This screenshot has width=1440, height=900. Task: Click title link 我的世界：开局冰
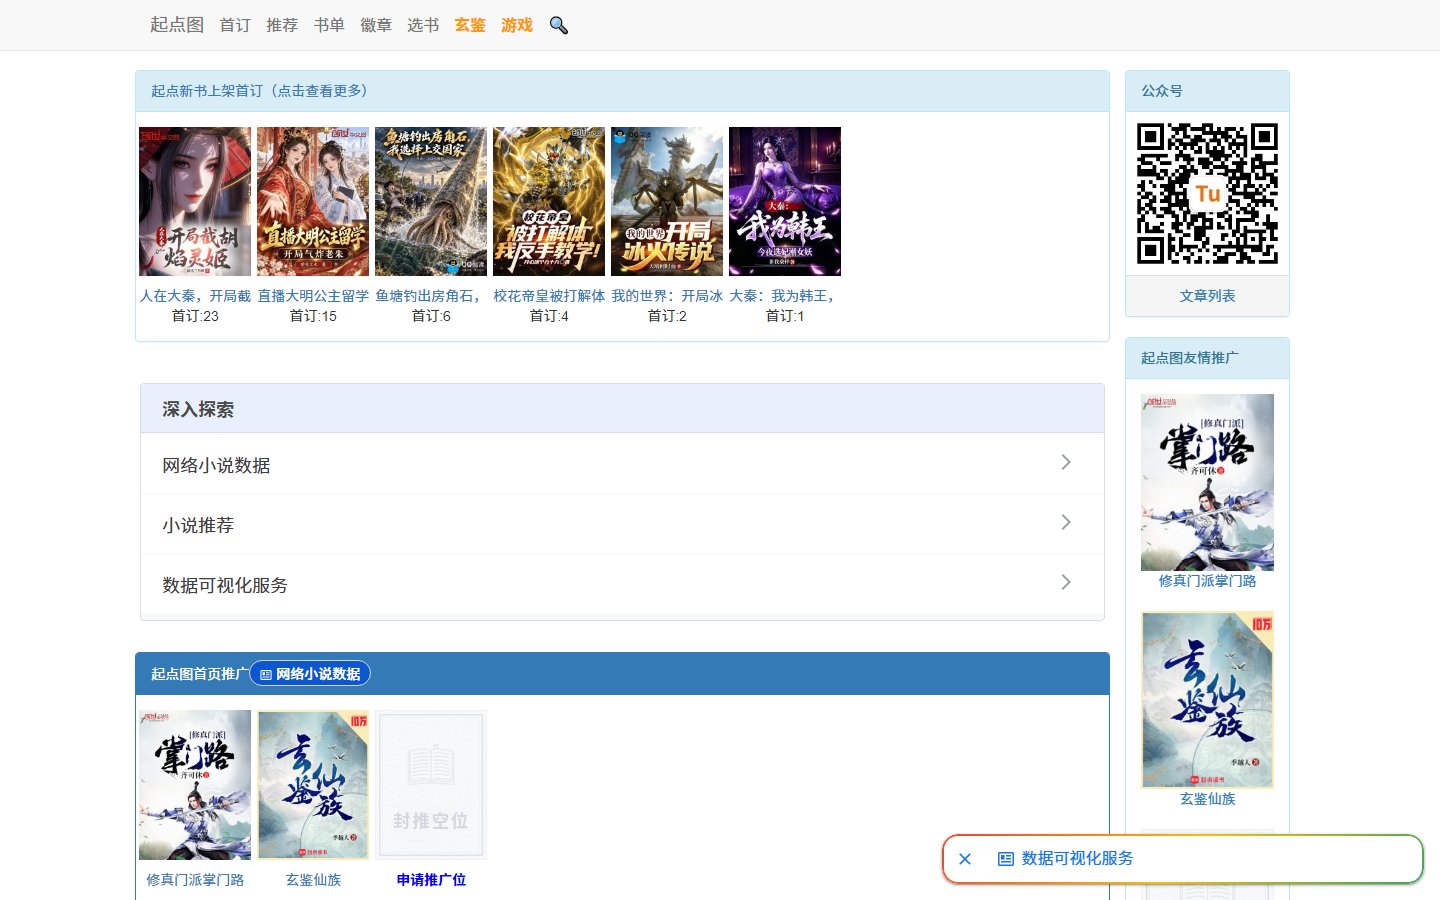(x=667, y=296)
